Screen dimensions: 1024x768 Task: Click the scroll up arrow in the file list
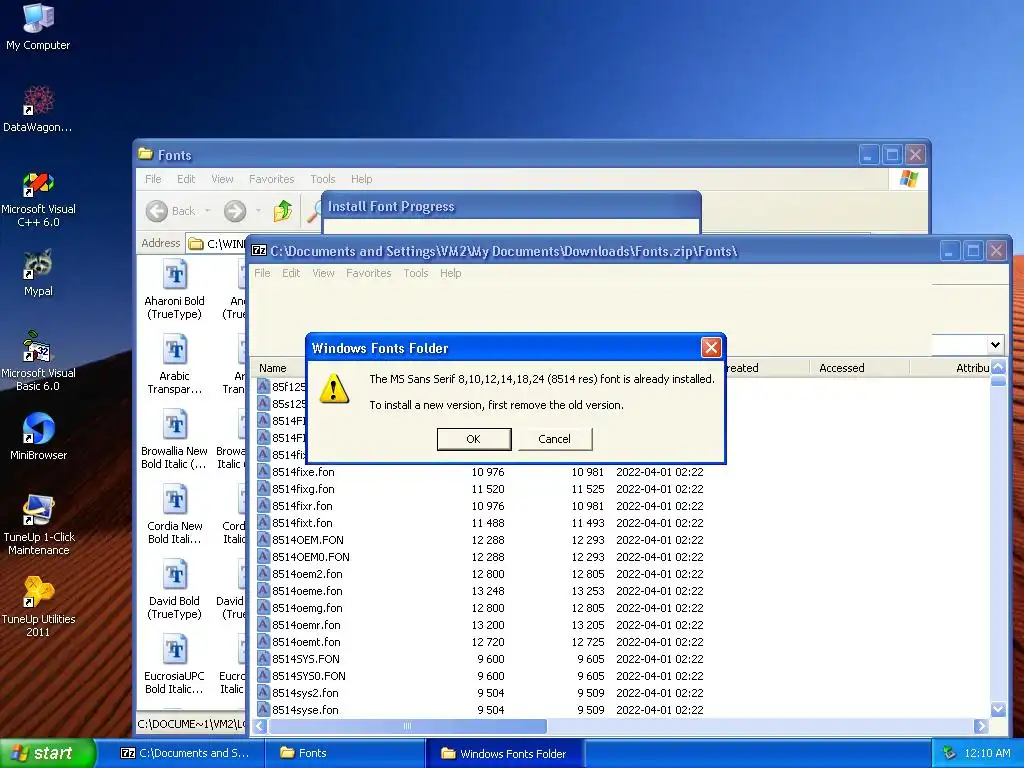(x=998, y=367)
